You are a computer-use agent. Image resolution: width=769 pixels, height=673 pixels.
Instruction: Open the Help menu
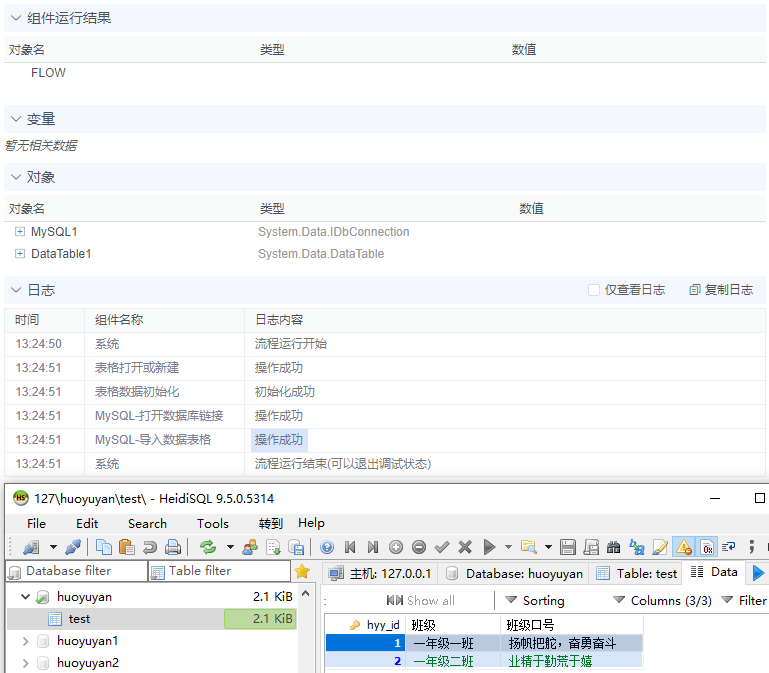pos(311,523)
